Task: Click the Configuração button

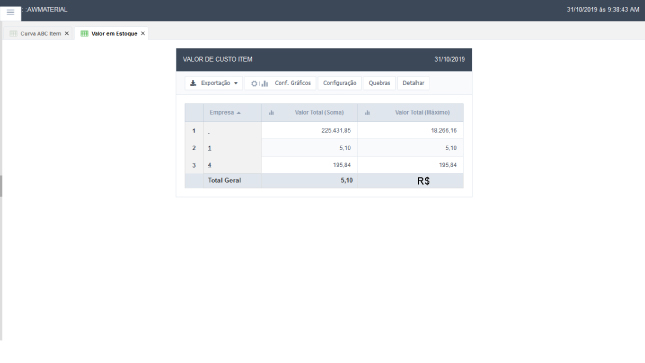Action: 339,83
